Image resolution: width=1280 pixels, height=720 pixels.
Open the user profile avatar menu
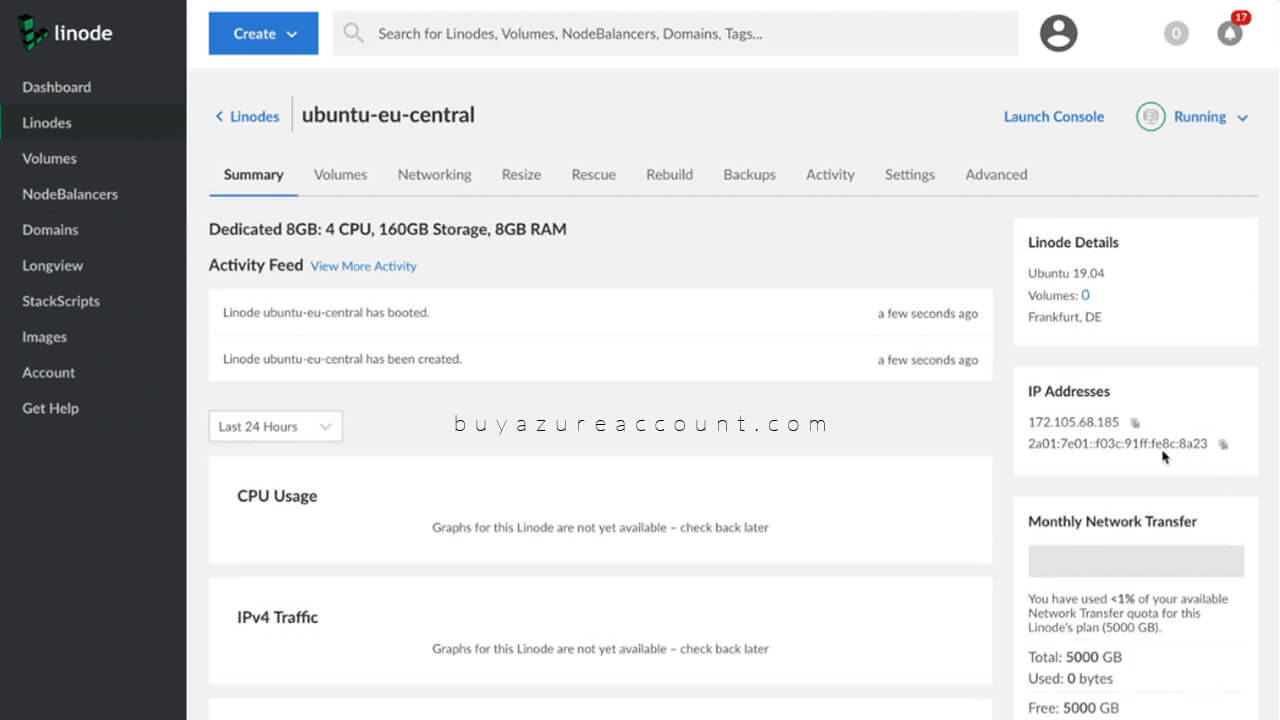click(1058, 33)
